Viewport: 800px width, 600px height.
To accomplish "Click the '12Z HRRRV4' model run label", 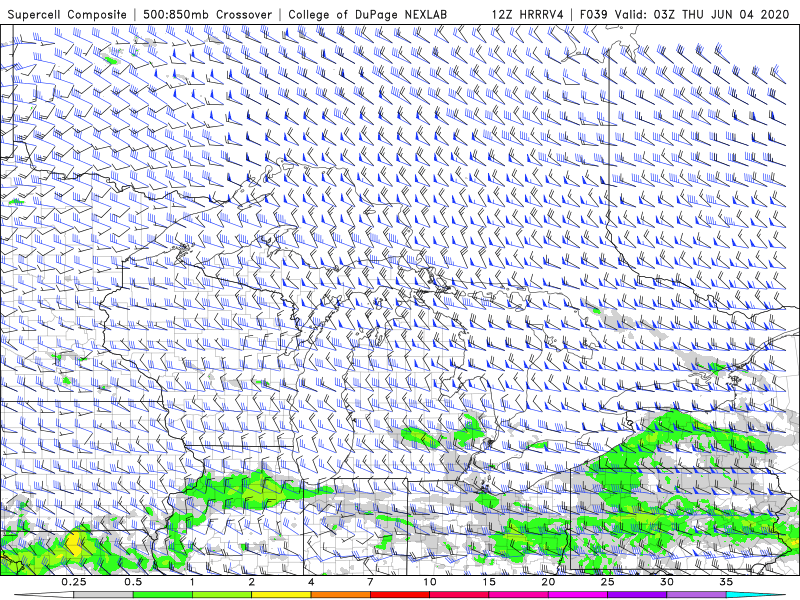I will coord(528,14).
